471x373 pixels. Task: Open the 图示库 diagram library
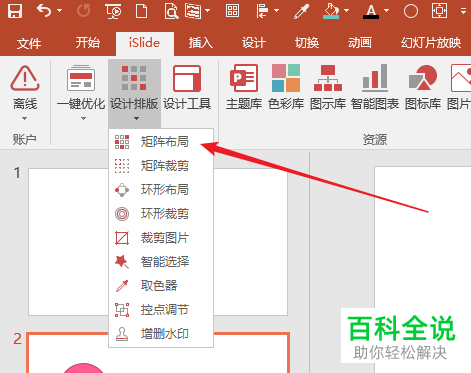click(x=328, y=88)
